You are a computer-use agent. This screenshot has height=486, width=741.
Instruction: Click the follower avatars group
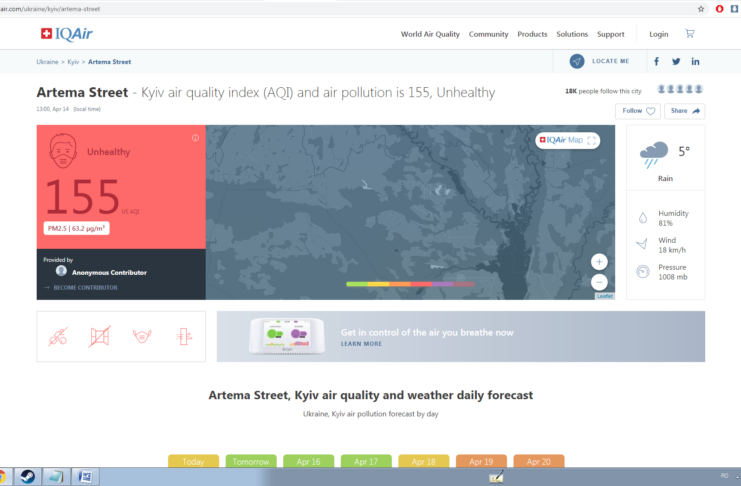pos(680,89)
